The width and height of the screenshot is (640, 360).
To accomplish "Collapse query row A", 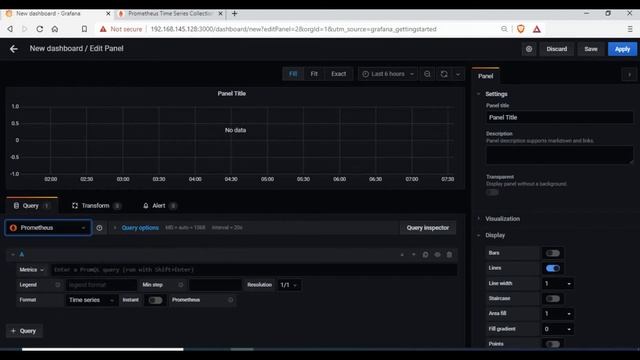I will coord(13,254).
